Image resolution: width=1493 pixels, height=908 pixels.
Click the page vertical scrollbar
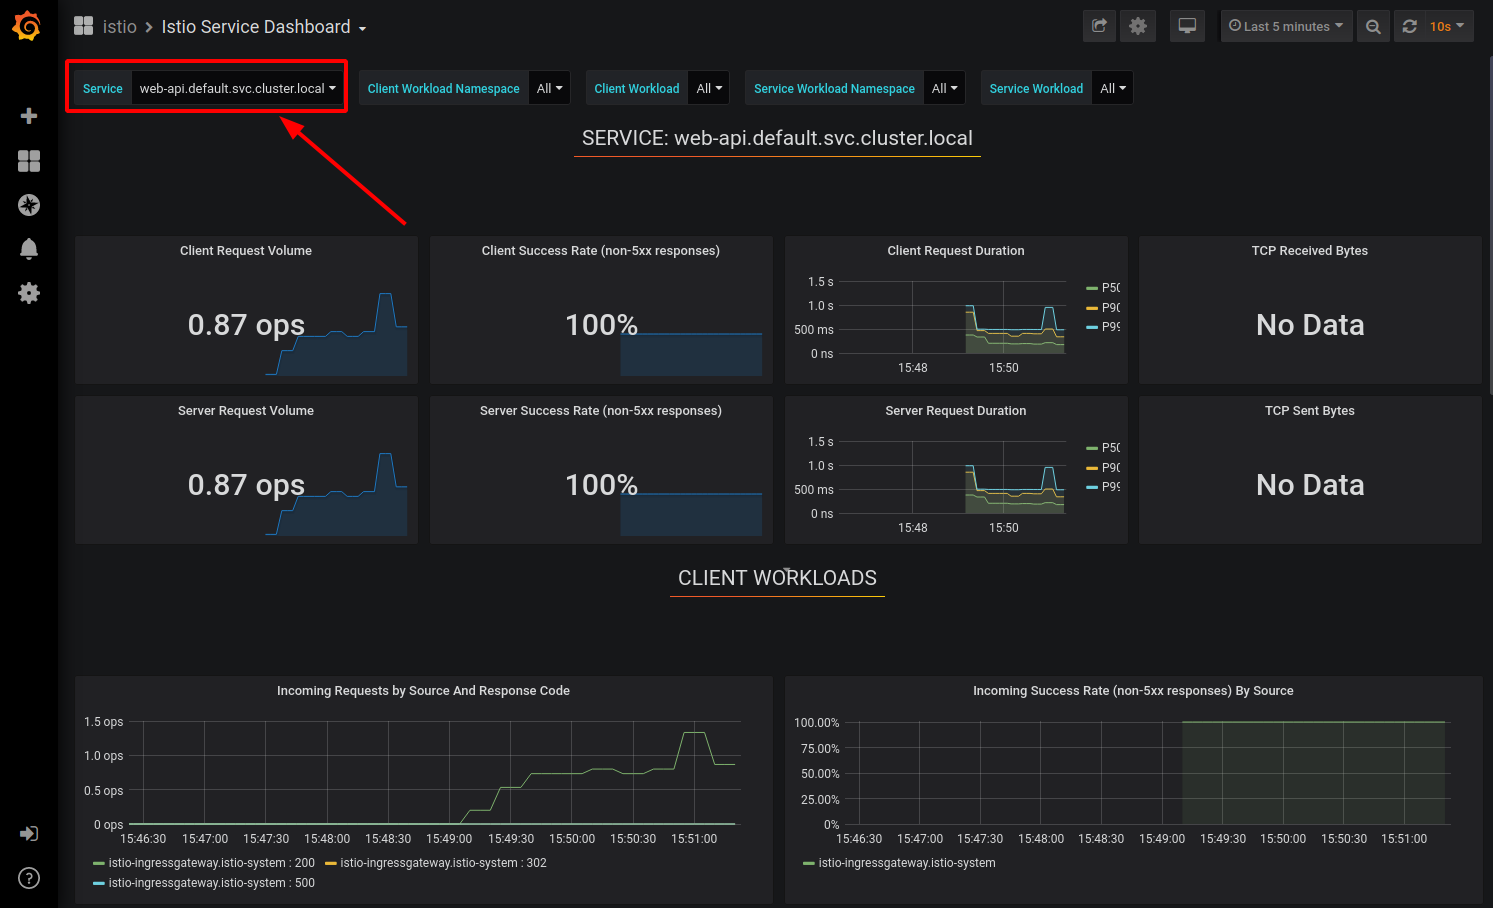pos(1490,225)
